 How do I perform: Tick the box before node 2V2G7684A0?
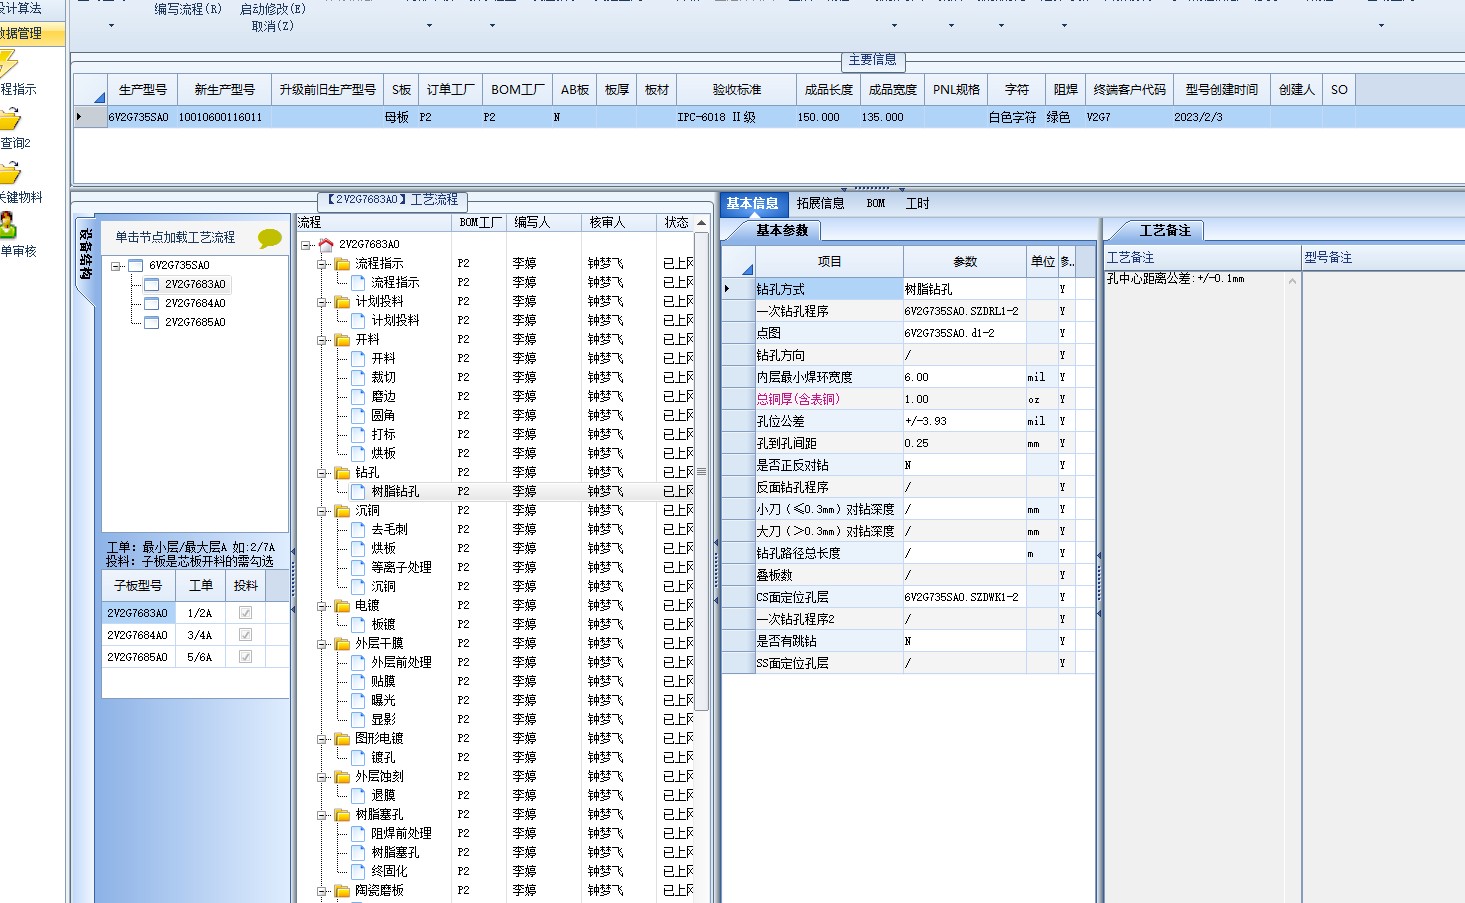tap(152, 303)
